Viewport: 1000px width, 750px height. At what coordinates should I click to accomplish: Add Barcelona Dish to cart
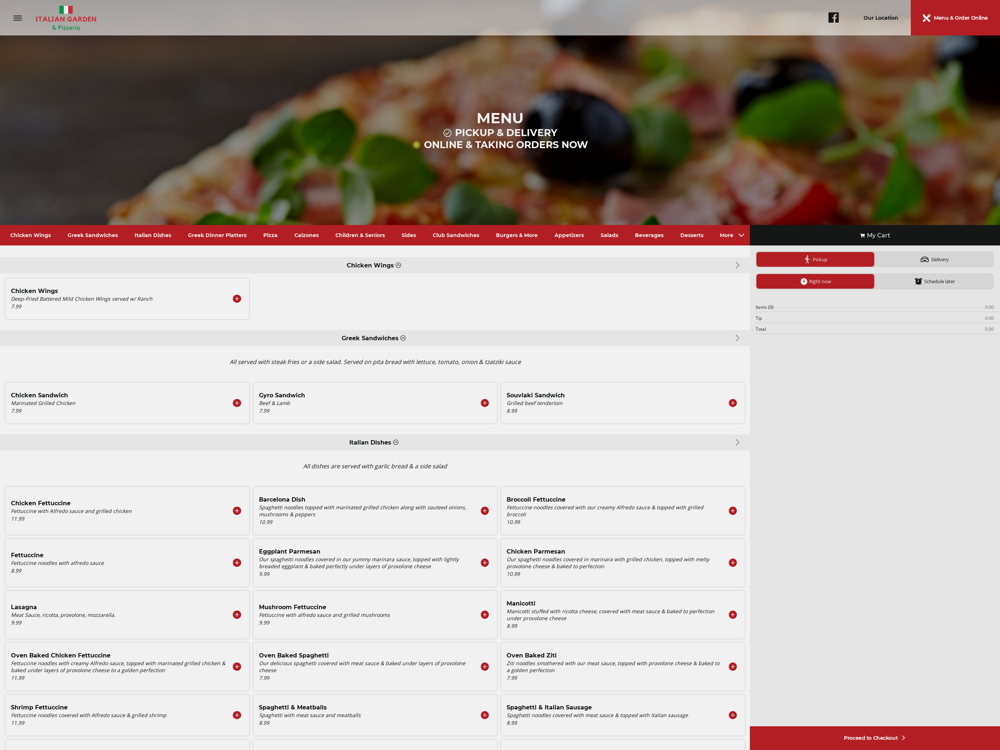pyautogui.click(x=485, y=511)
